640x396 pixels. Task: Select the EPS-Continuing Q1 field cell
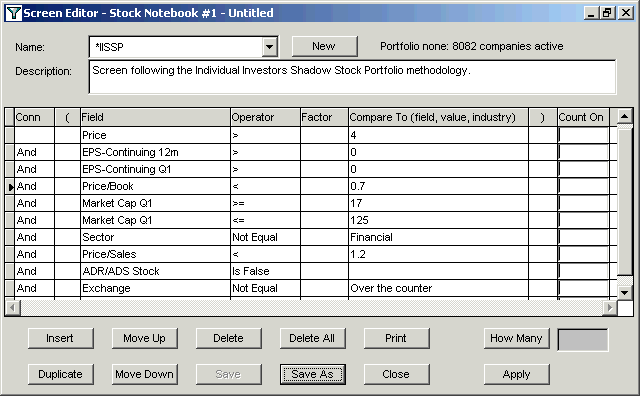coord(155,169)
